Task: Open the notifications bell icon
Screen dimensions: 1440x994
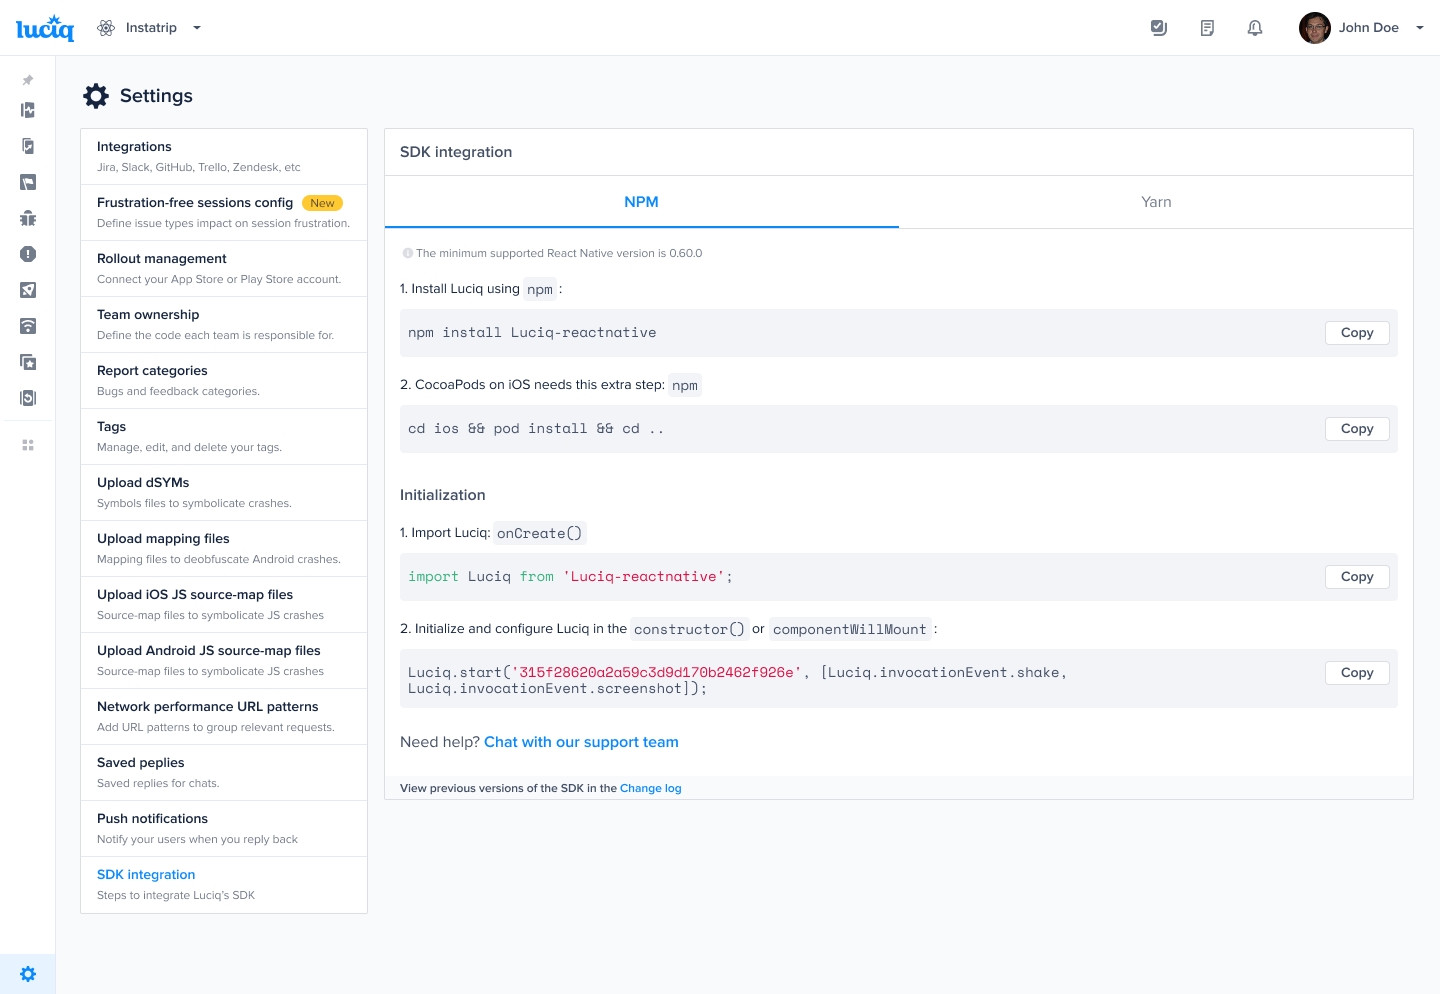Action: click(1255, 28)
